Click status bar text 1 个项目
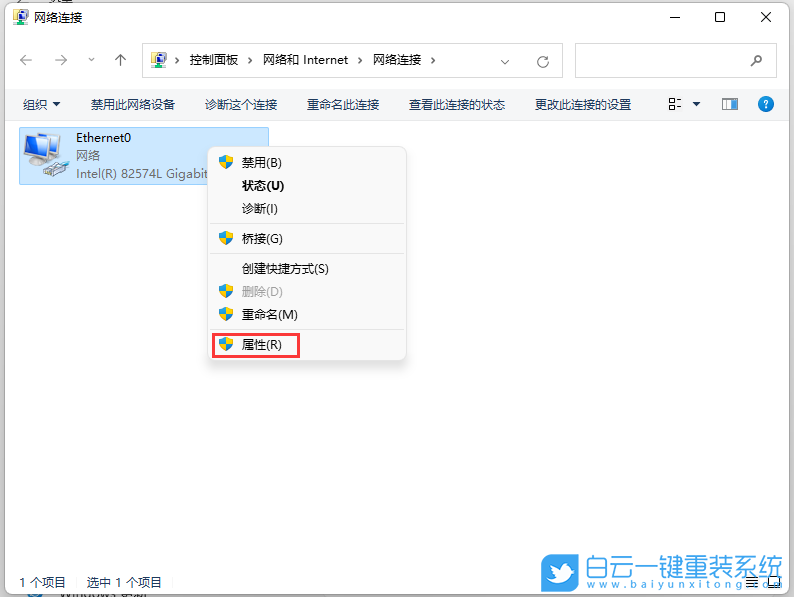This screenshot has height=597, width=794. pos(43,582)
